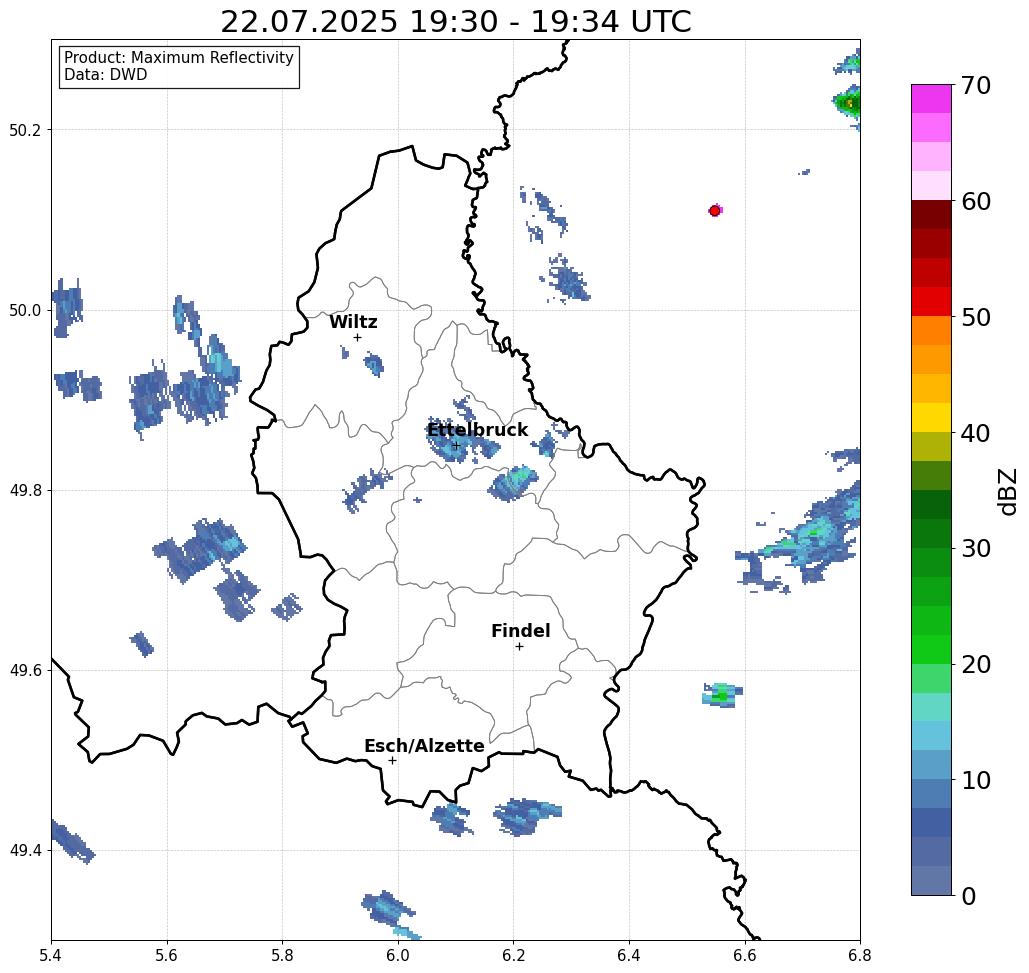The height and width of the screenshot is (973, 1029).
Task: Click the plus marker below Wiltz
Action: (x=357, y=338)
